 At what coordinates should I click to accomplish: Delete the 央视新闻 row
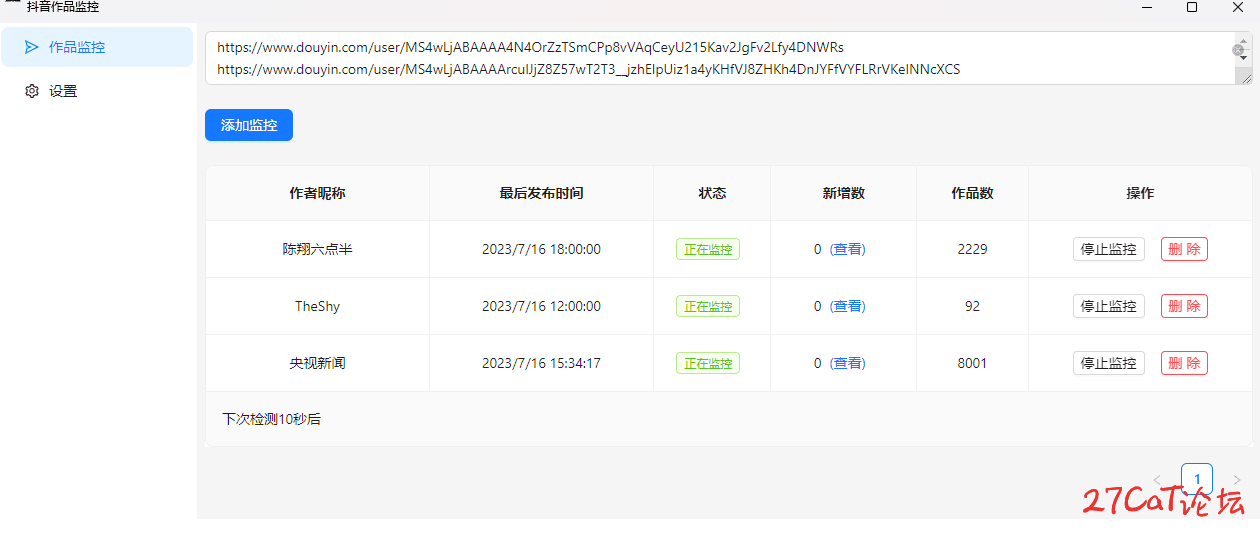click(x=1184, y=363)
